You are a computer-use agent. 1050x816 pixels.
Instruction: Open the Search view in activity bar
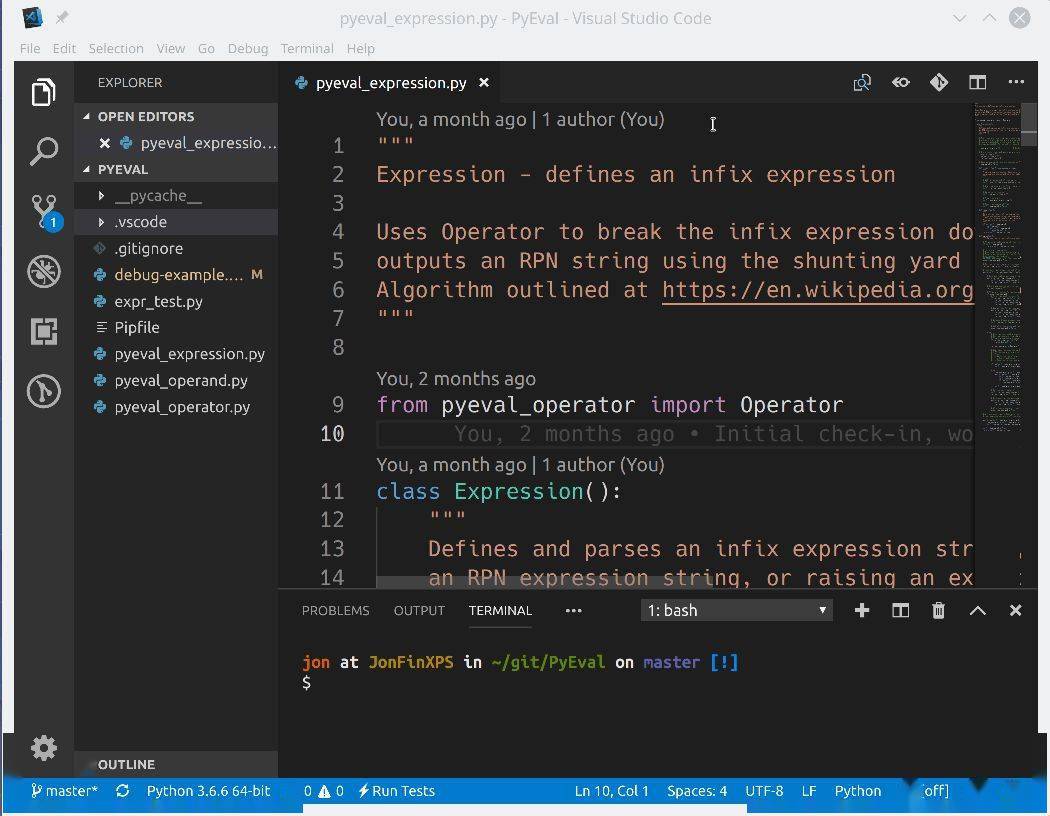(x=43, y=151)
